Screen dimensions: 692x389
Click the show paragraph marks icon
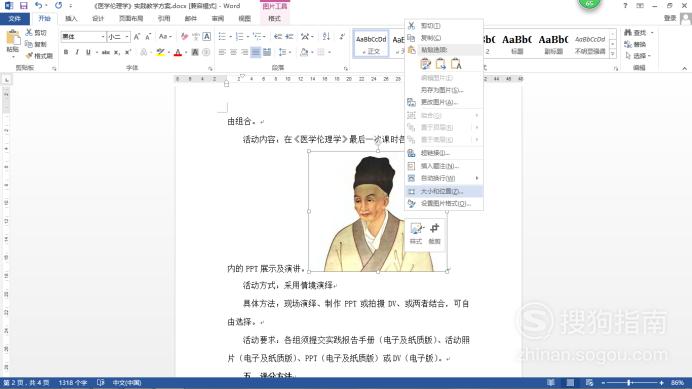[x=342, y=37]
